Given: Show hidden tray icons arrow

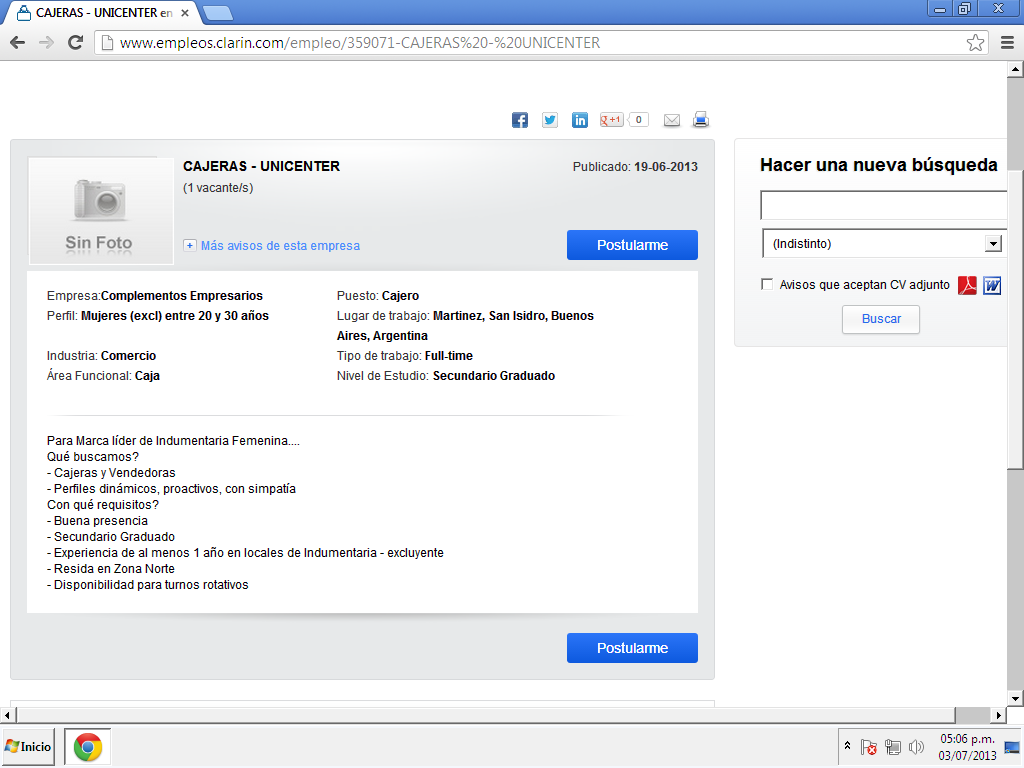Looking at the screenshot, I should (x=847, y=746).
